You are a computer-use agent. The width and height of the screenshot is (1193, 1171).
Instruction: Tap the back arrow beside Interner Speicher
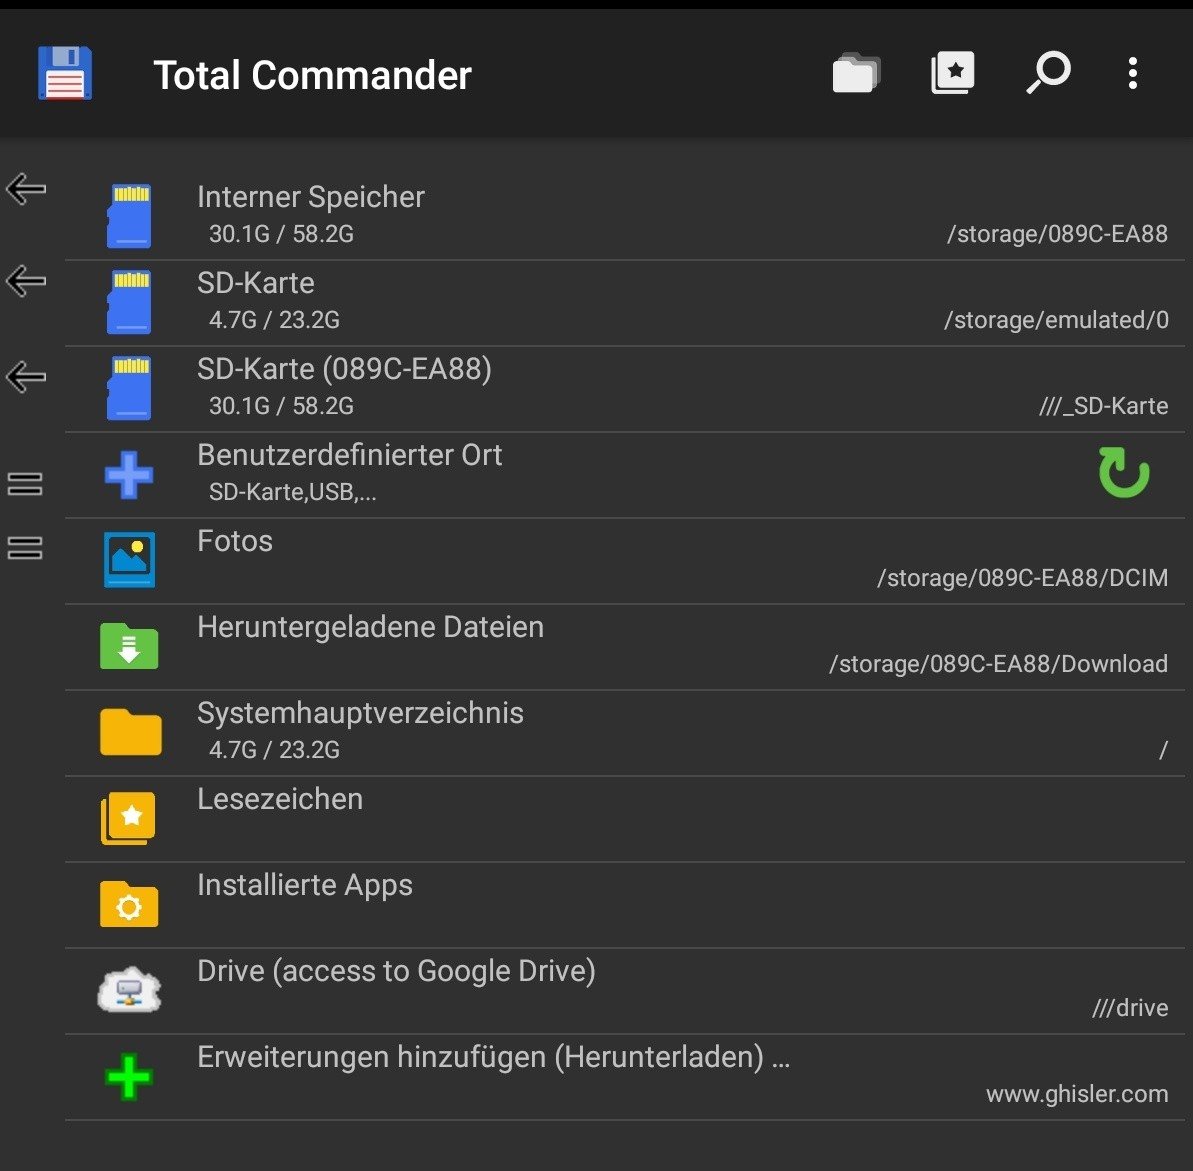point(27,189)
